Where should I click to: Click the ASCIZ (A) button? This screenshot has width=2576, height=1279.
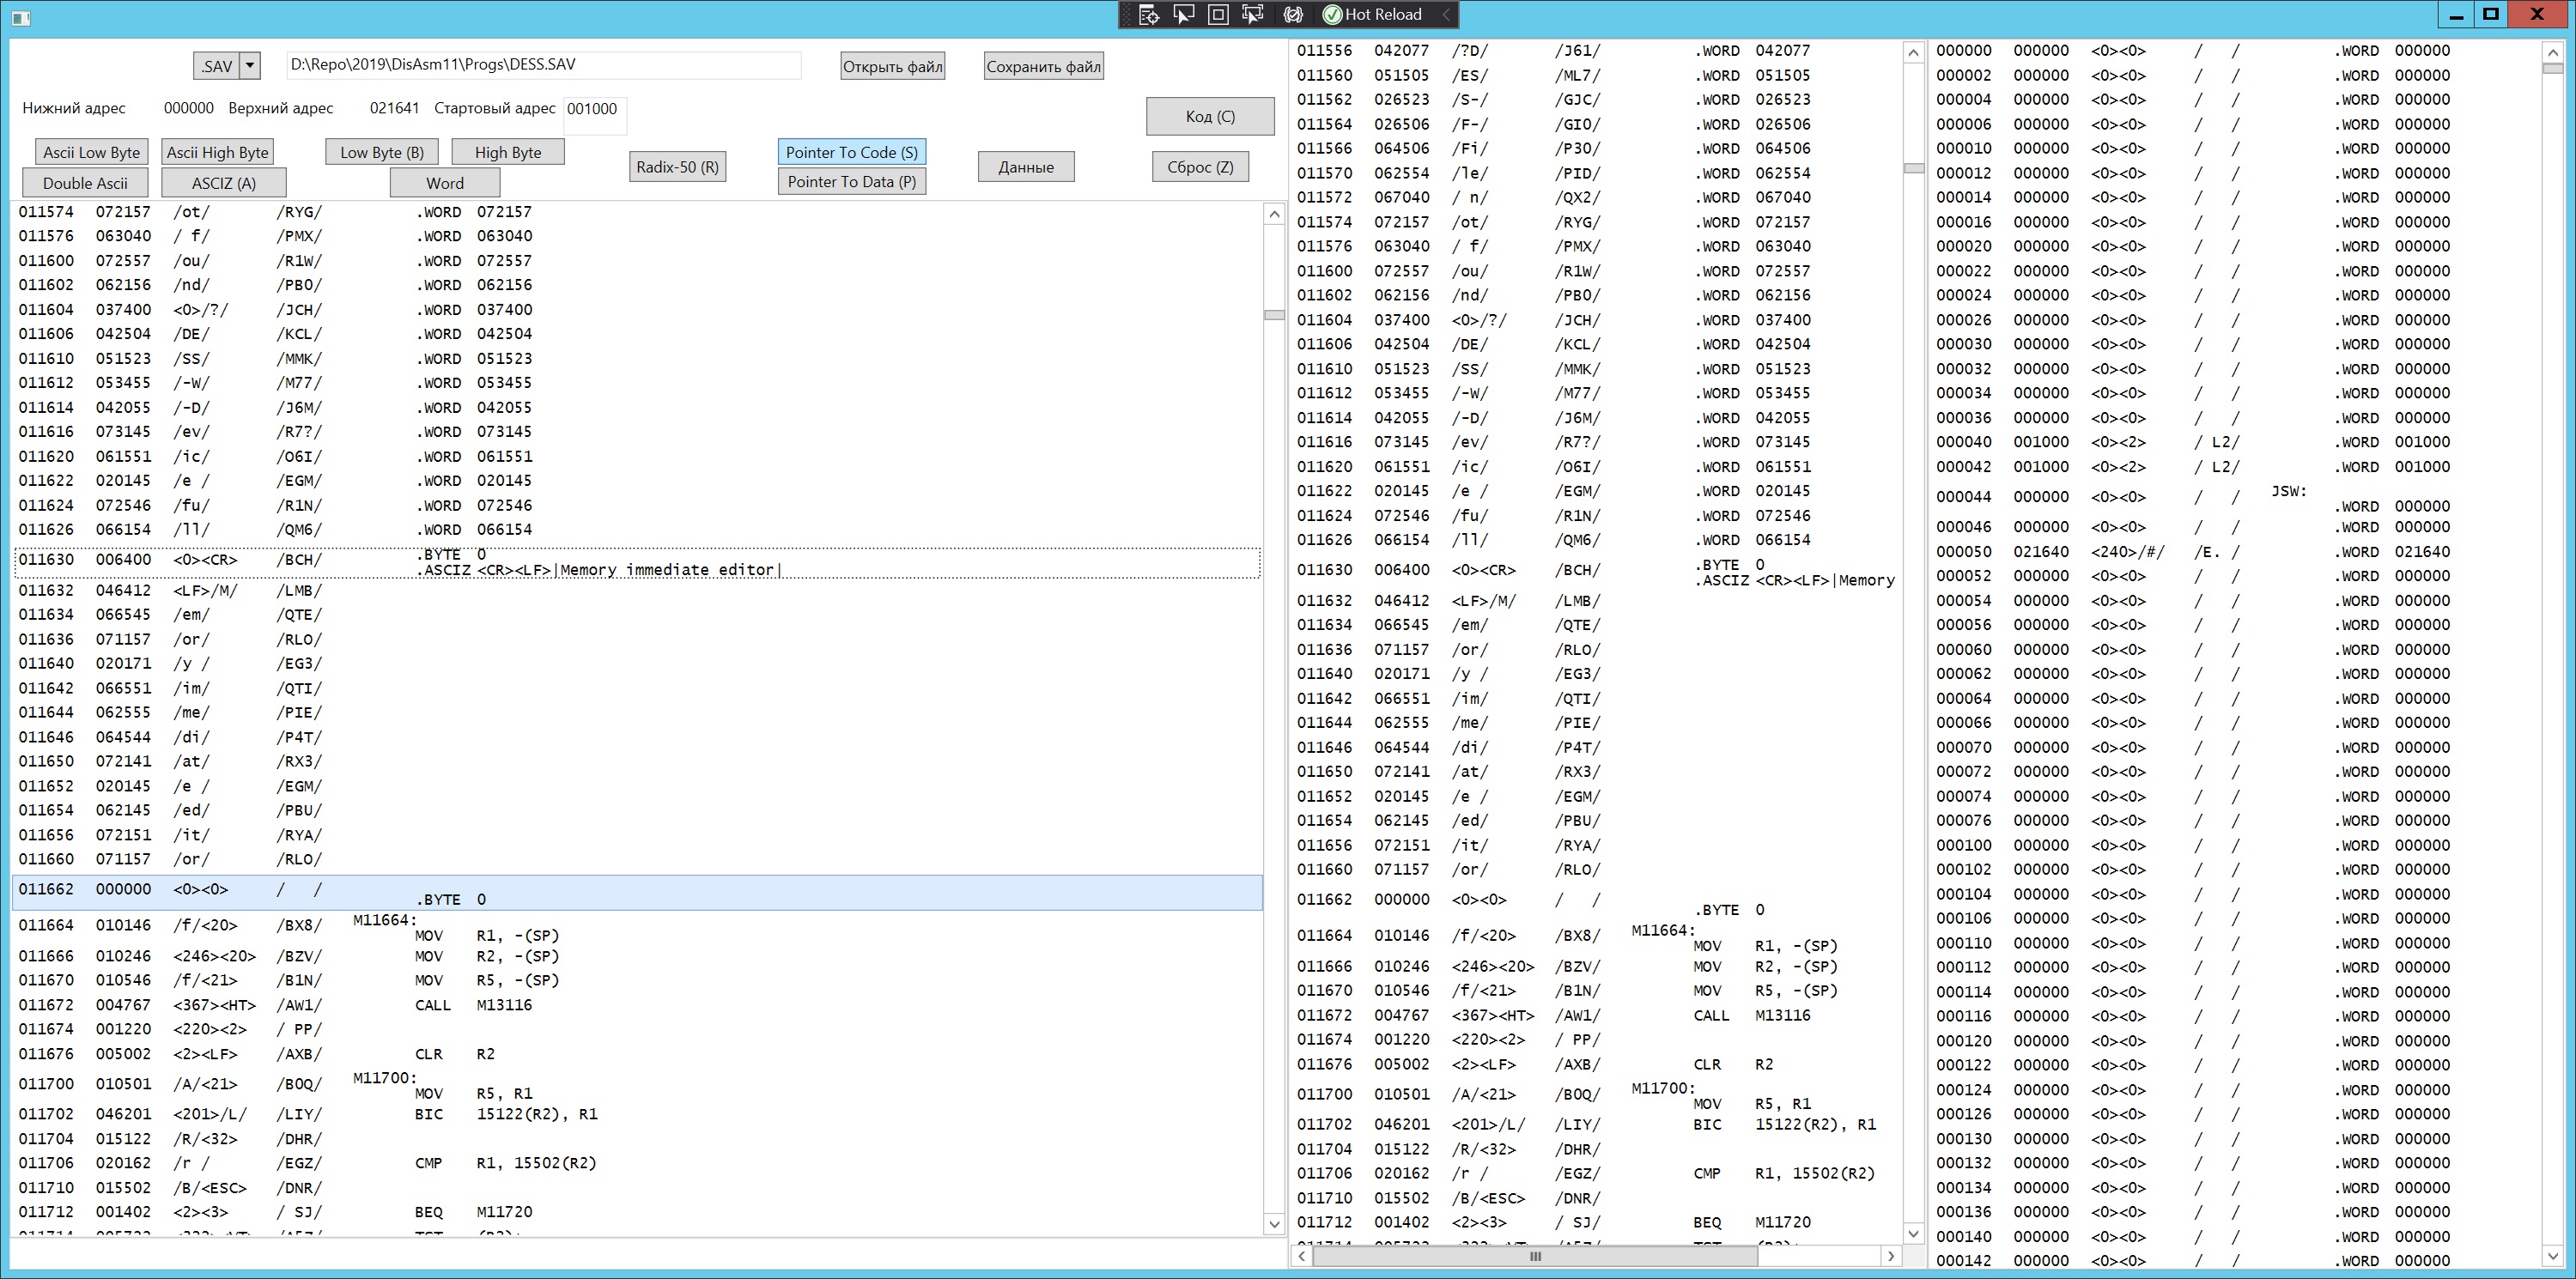224,183
